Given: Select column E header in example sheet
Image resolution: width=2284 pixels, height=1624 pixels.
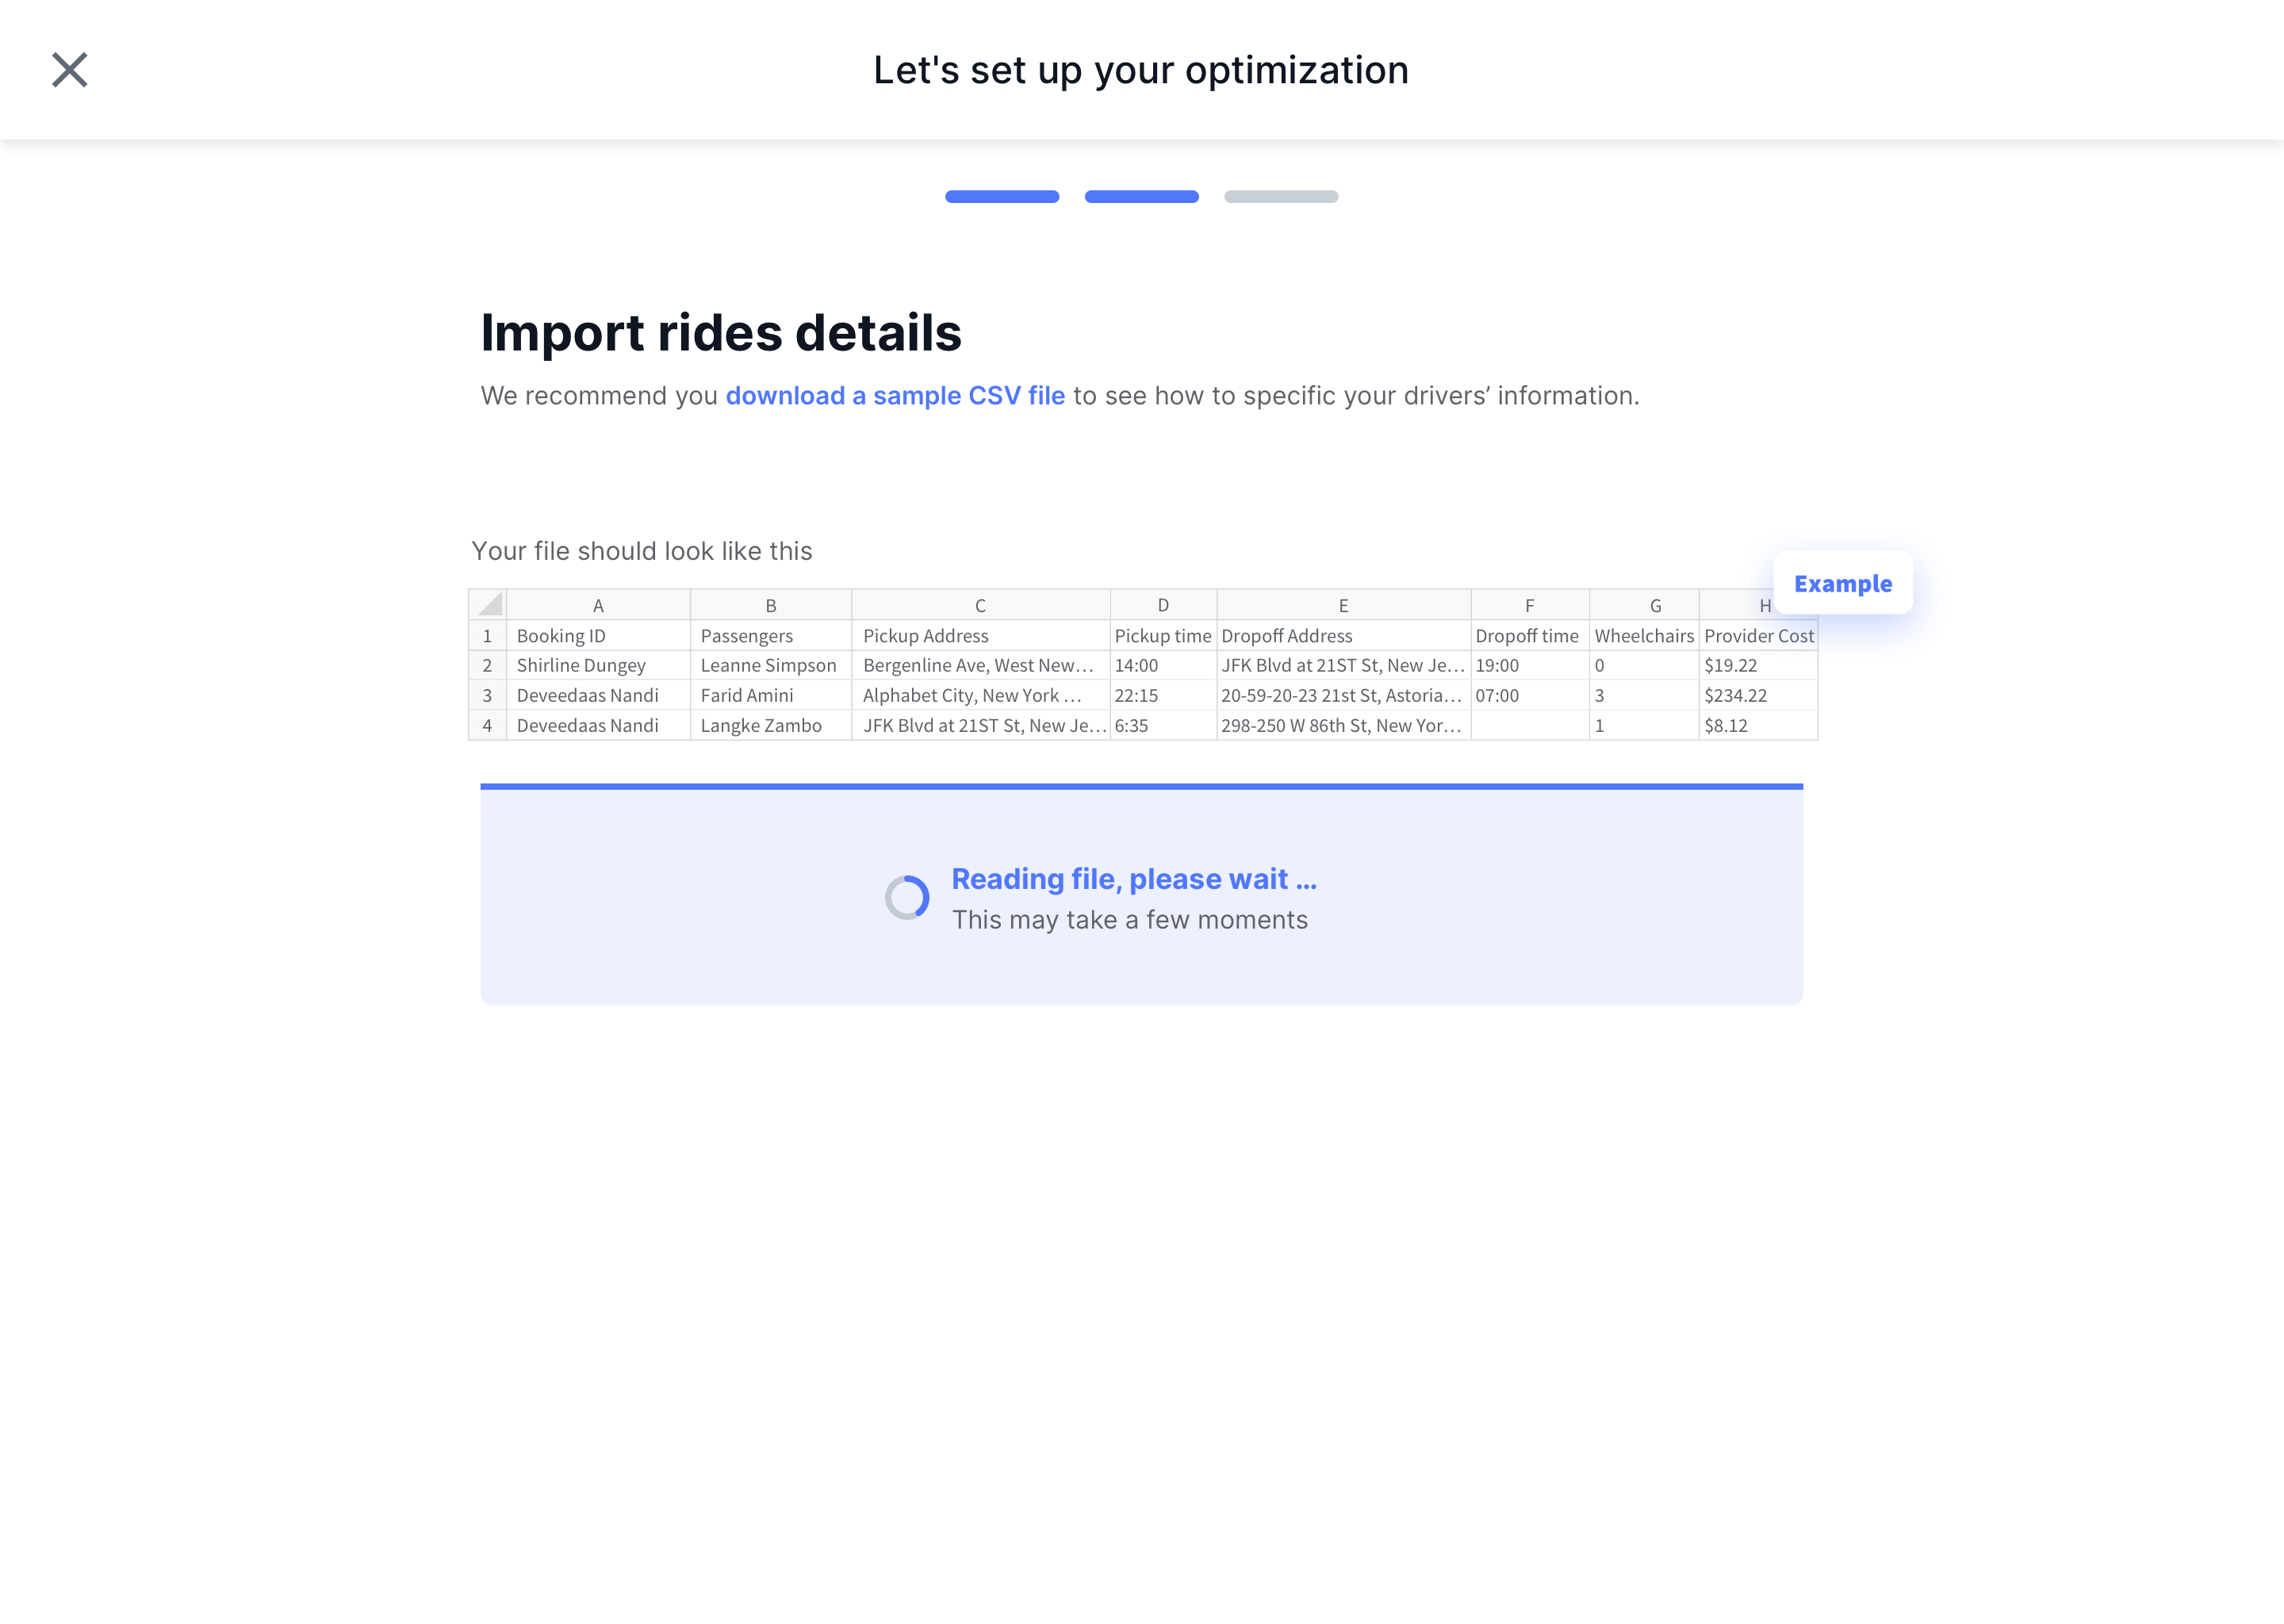Looking at the screenshot, I should coord(1343,605).
